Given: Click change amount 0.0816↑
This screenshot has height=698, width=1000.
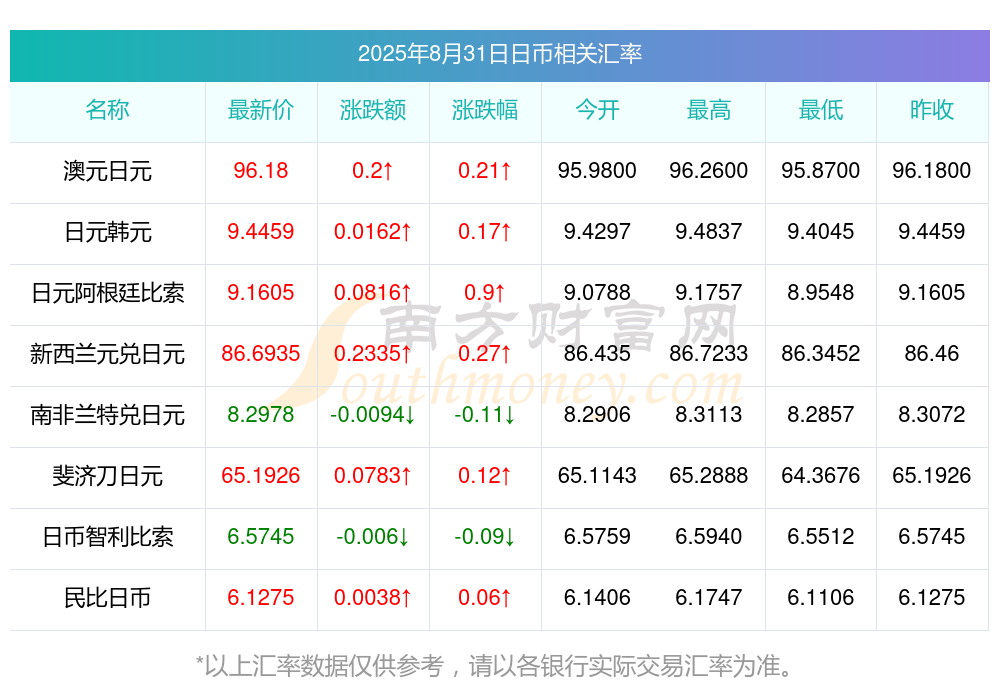Looking at the screenshot, I should click(373, 292).
